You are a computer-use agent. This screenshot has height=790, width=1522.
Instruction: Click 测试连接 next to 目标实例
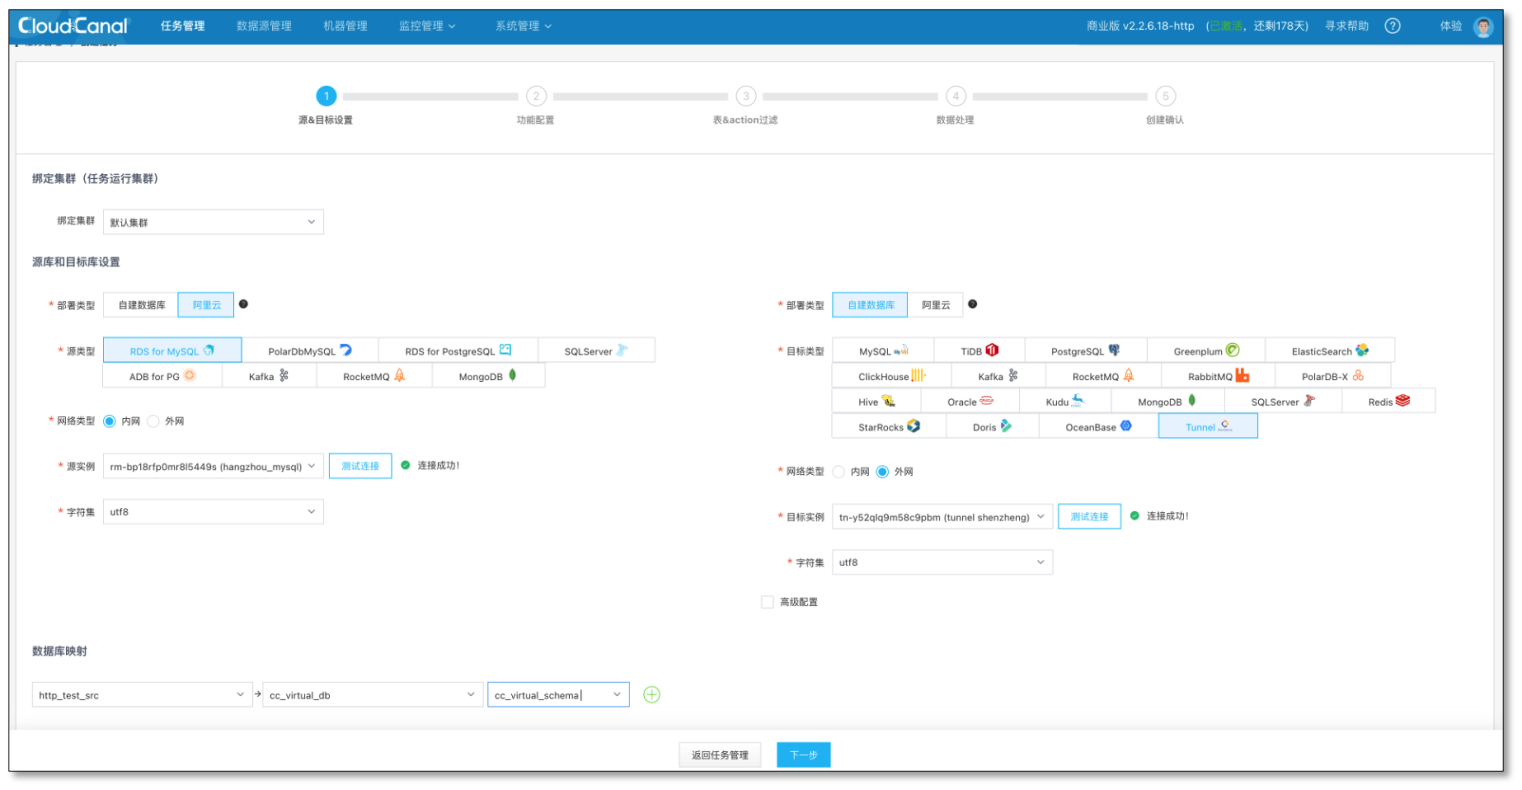pyautogui.click(x=1089, y=517)
